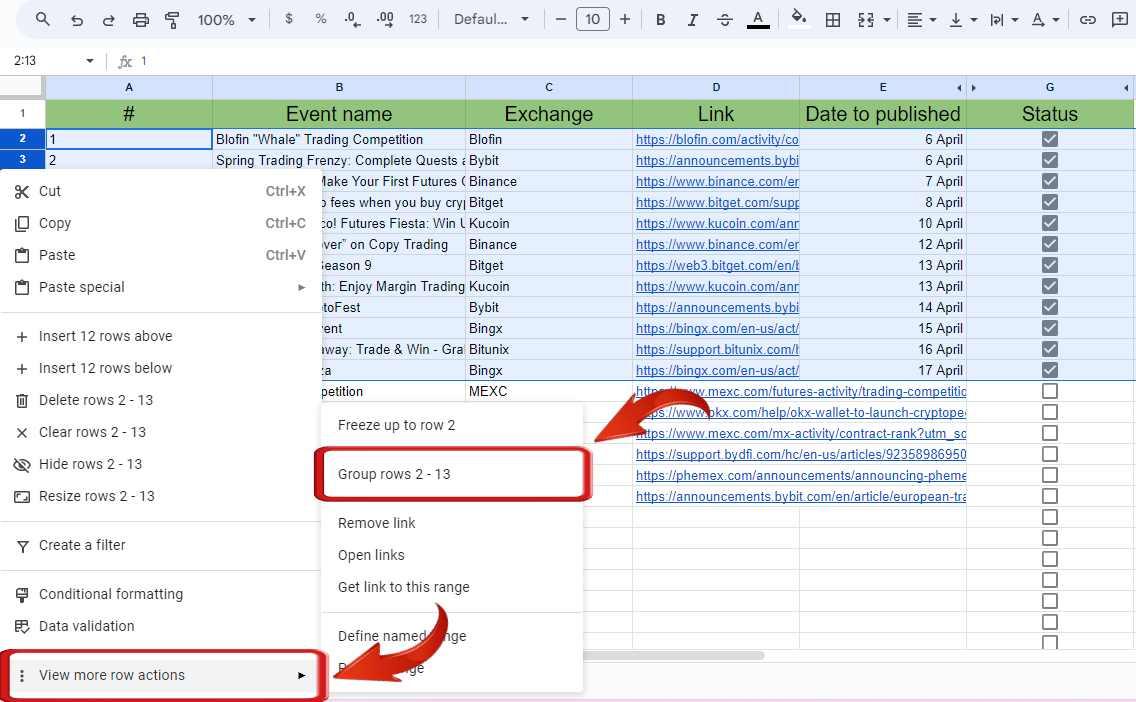Image resolution: width=1136 pixels, height=702 pixels.
Task: Choose Open links in submenu
Action: point(452,555)
